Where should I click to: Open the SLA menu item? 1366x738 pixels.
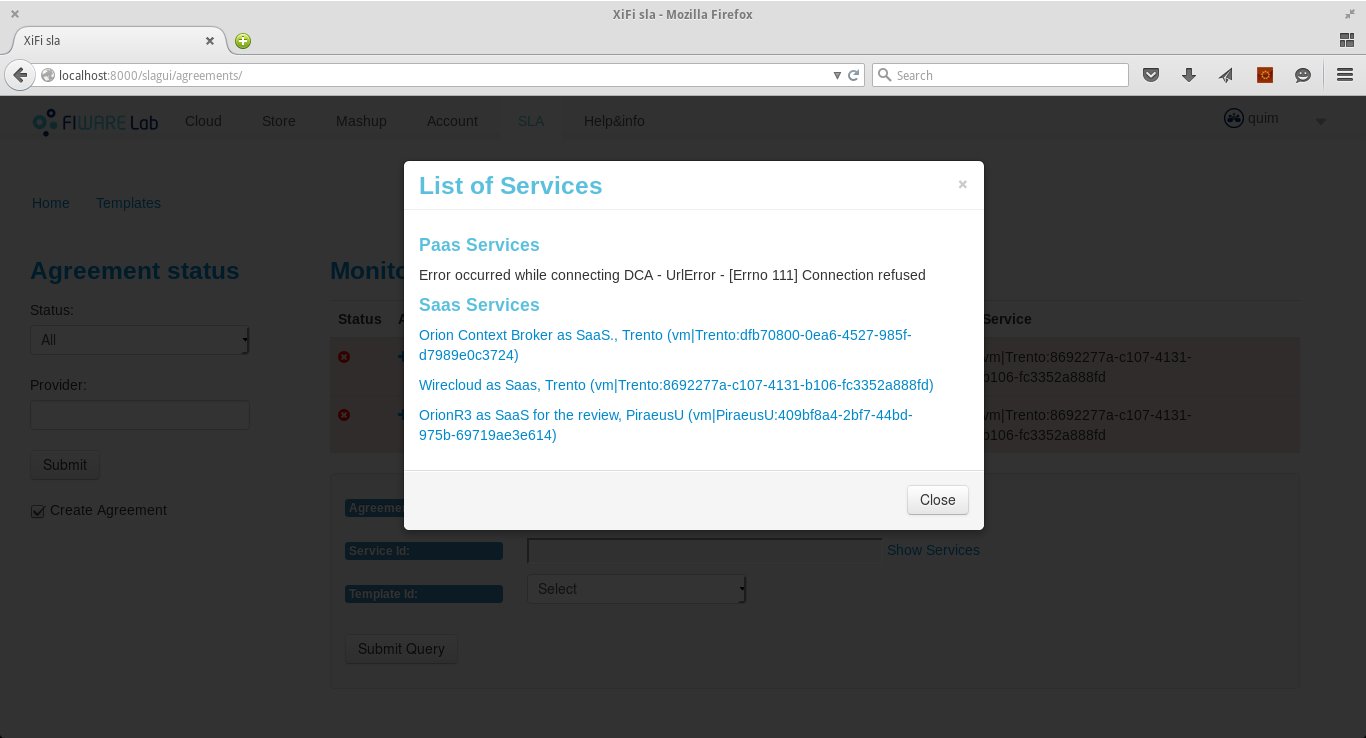point(531,121)
